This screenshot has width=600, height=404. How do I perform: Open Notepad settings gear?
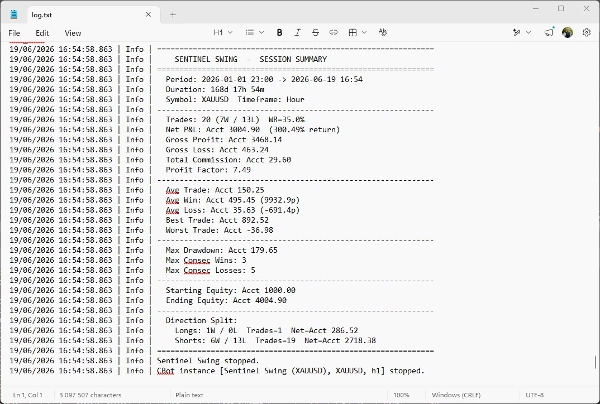coord(587,33)
